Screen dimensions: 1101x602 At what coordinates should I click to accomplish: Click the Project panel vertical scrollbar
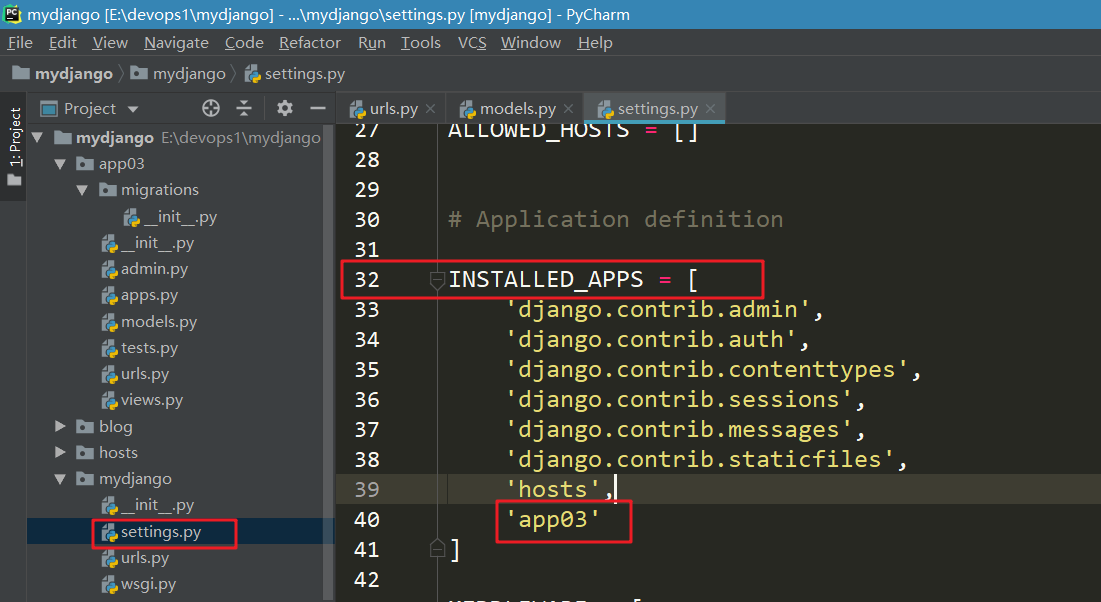328,362
